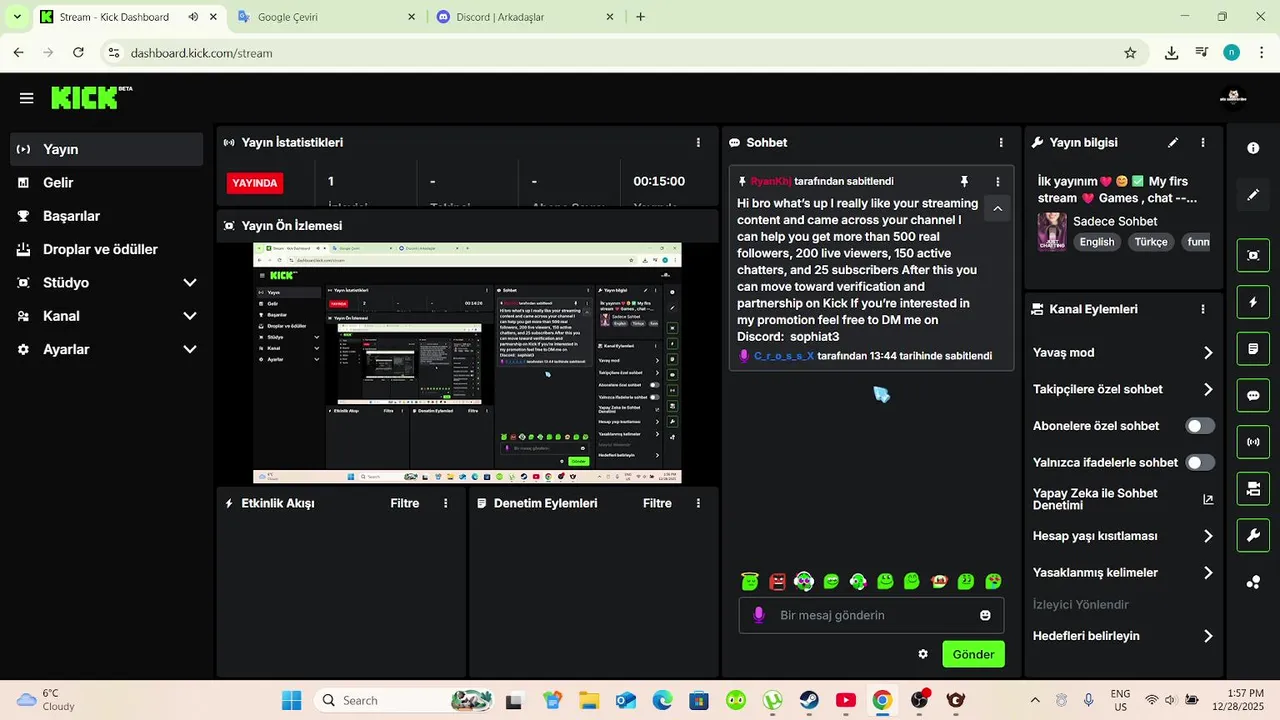The width and height of the screenshot is (1280, 720).
Task: Click the pin icon on pinned message
Action: [x=964, y=182]
